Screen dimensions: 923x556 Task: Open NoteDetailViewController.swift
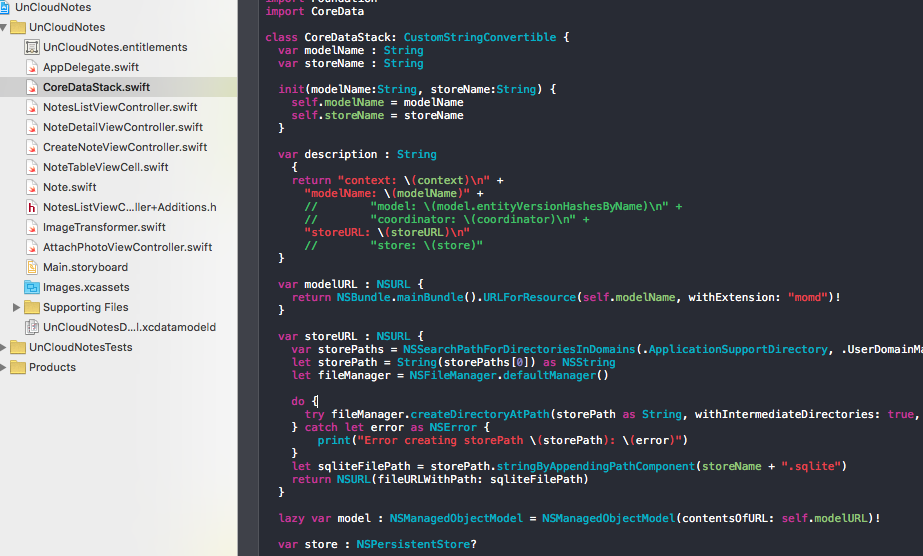123,127
